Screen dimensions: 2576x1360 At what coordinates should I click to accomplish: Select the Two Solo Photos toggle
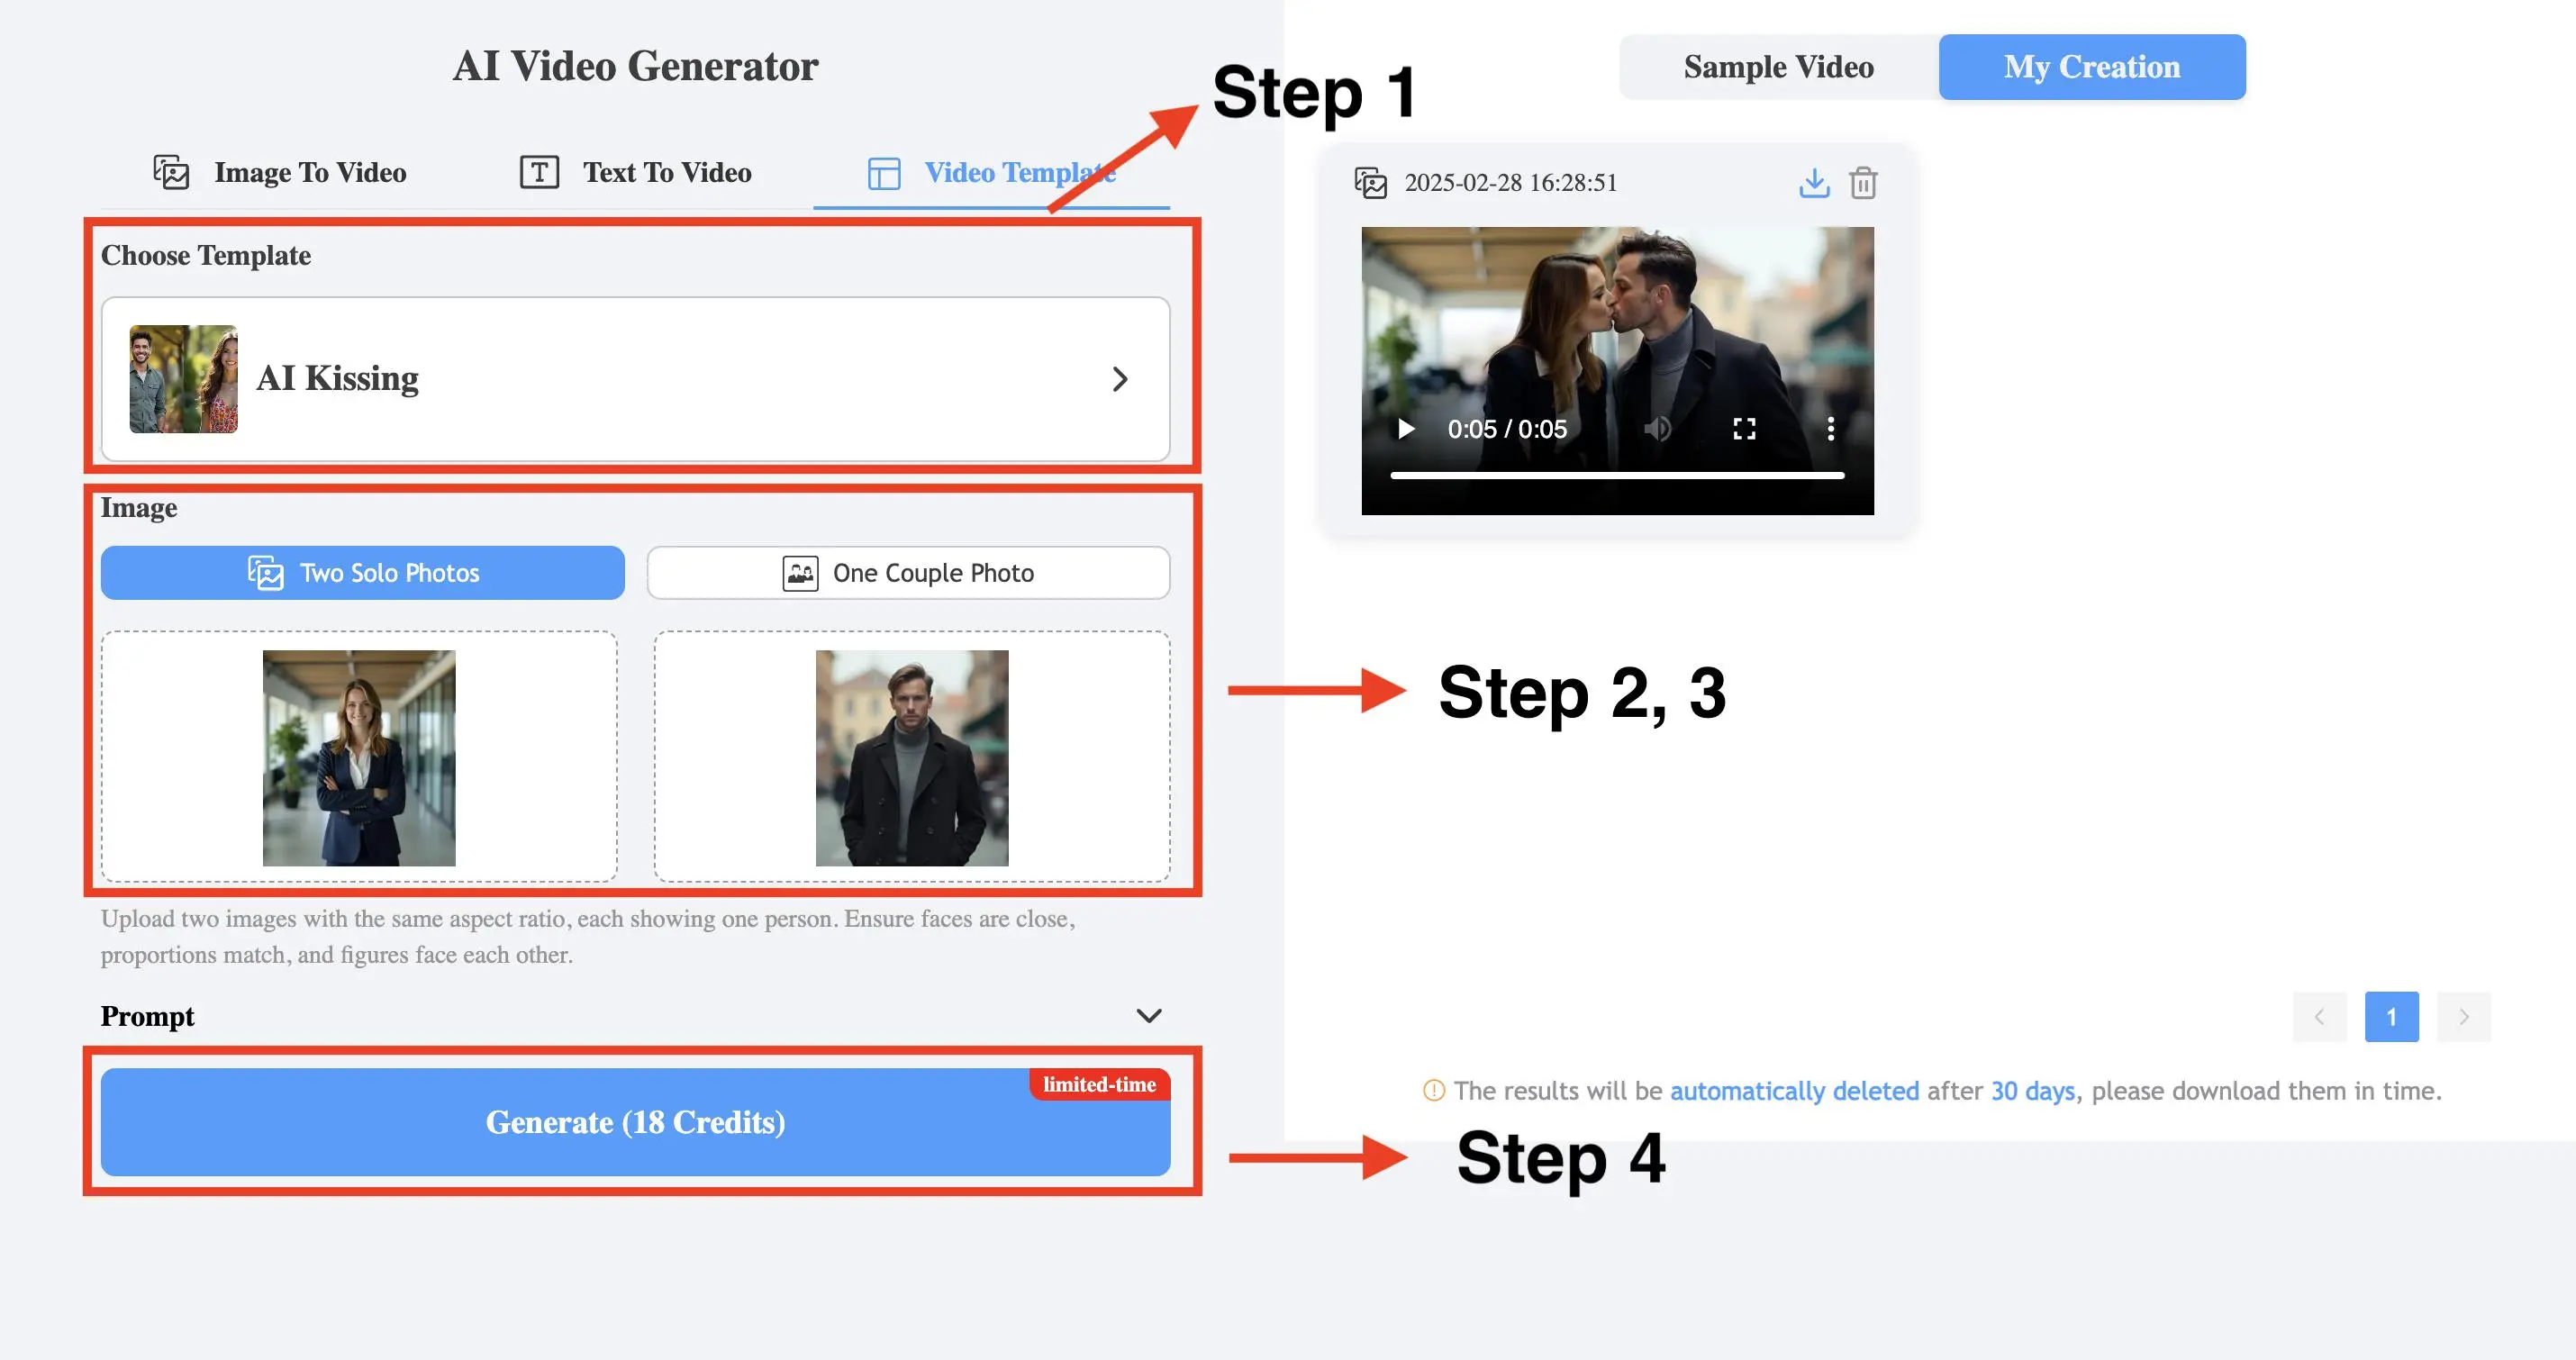363,571
